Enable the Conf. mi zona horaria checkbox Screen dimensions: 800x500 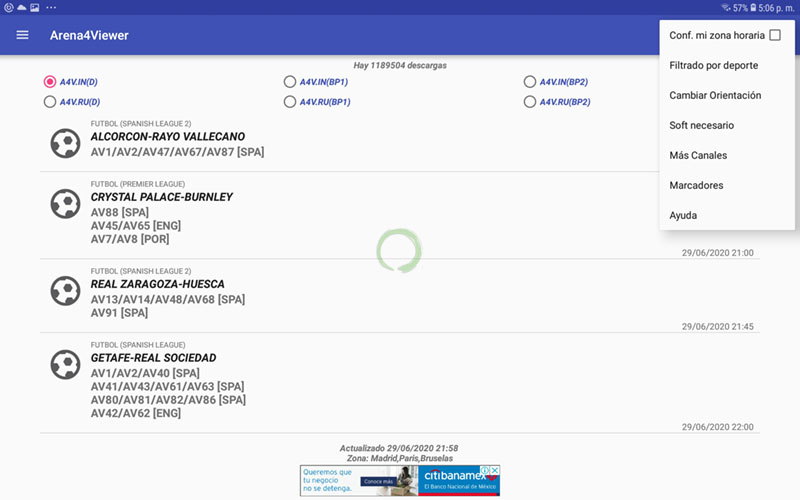(774, 36)
